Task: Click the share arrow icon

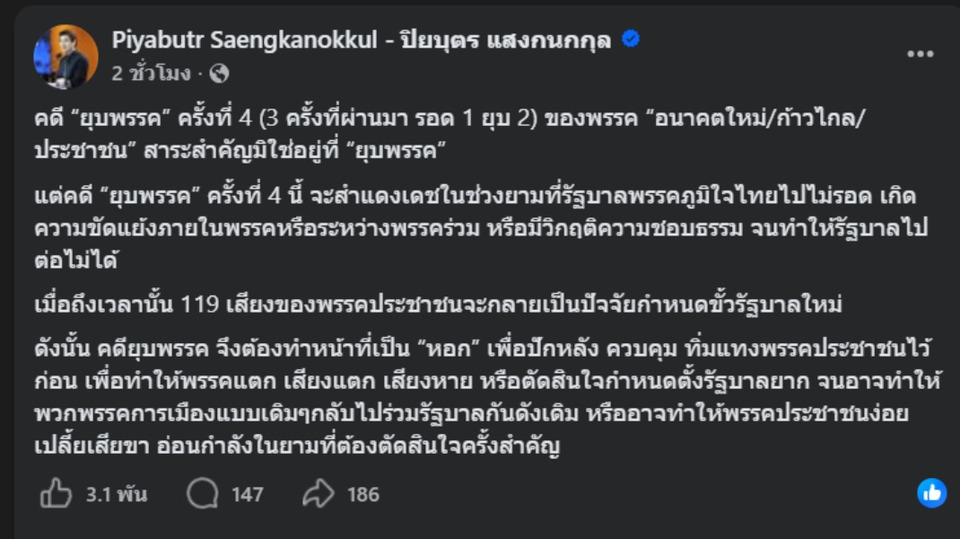Action: pos(317,493)
